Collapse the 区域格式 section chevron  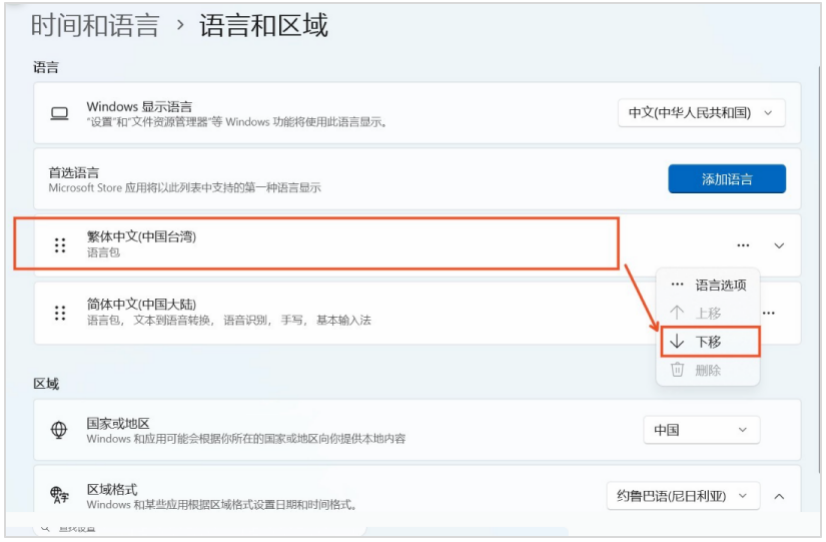click(780, 496)
